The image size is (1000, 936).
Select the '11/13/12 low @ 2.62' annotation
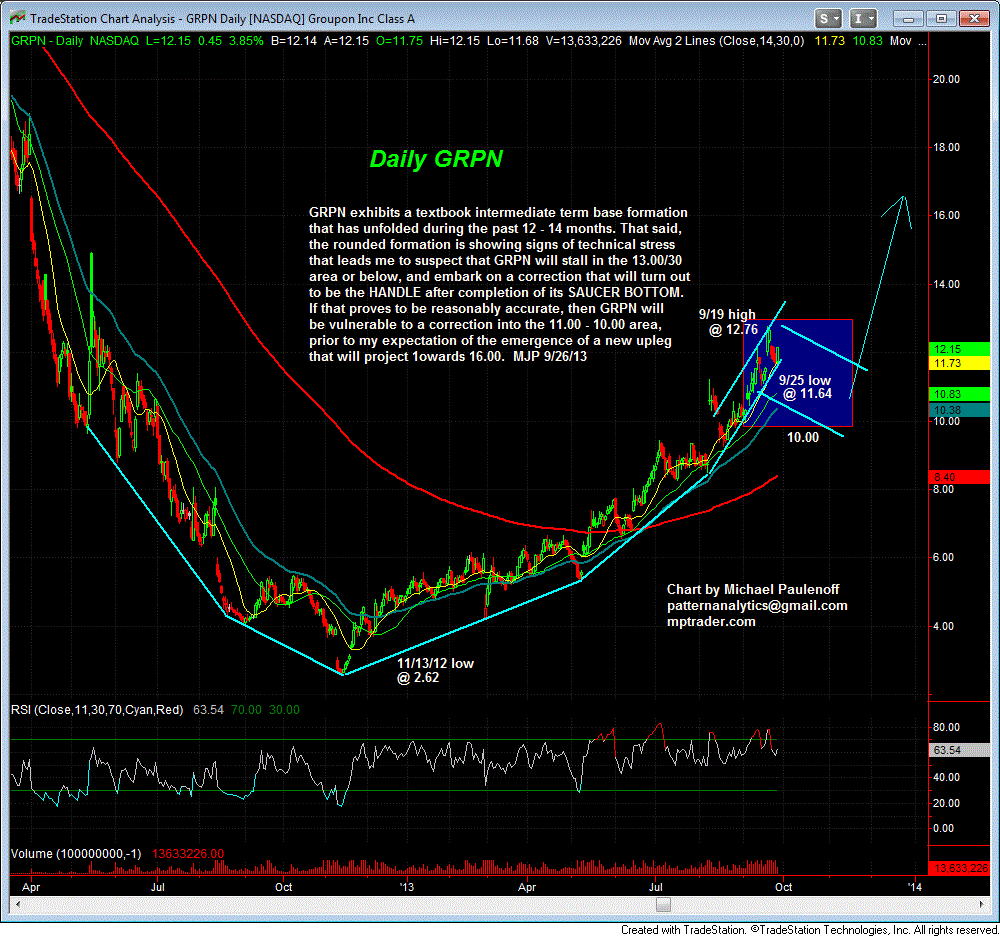[x=435, y=670]
